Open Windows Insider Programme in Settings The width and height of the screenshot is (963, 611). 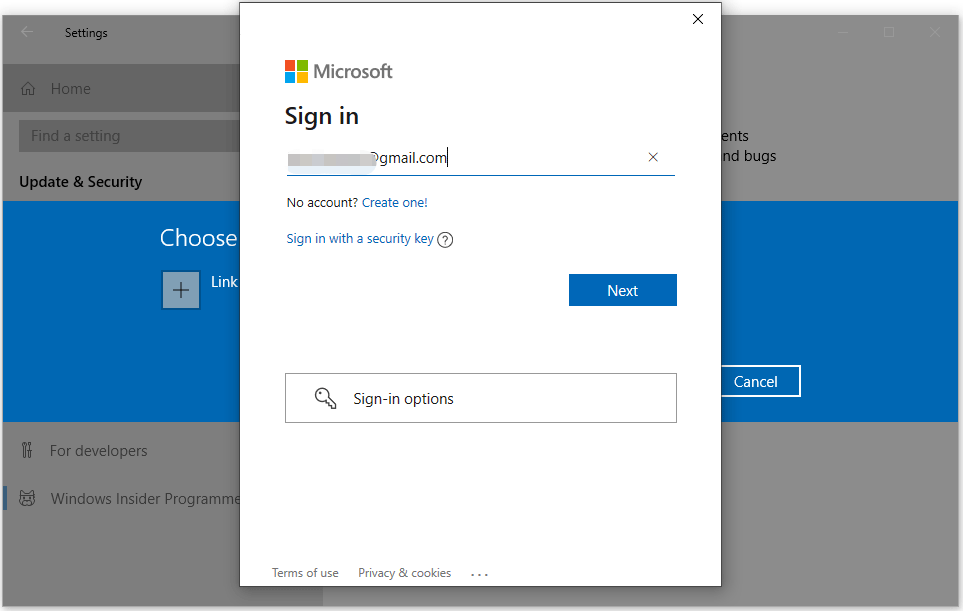point(145,499)
